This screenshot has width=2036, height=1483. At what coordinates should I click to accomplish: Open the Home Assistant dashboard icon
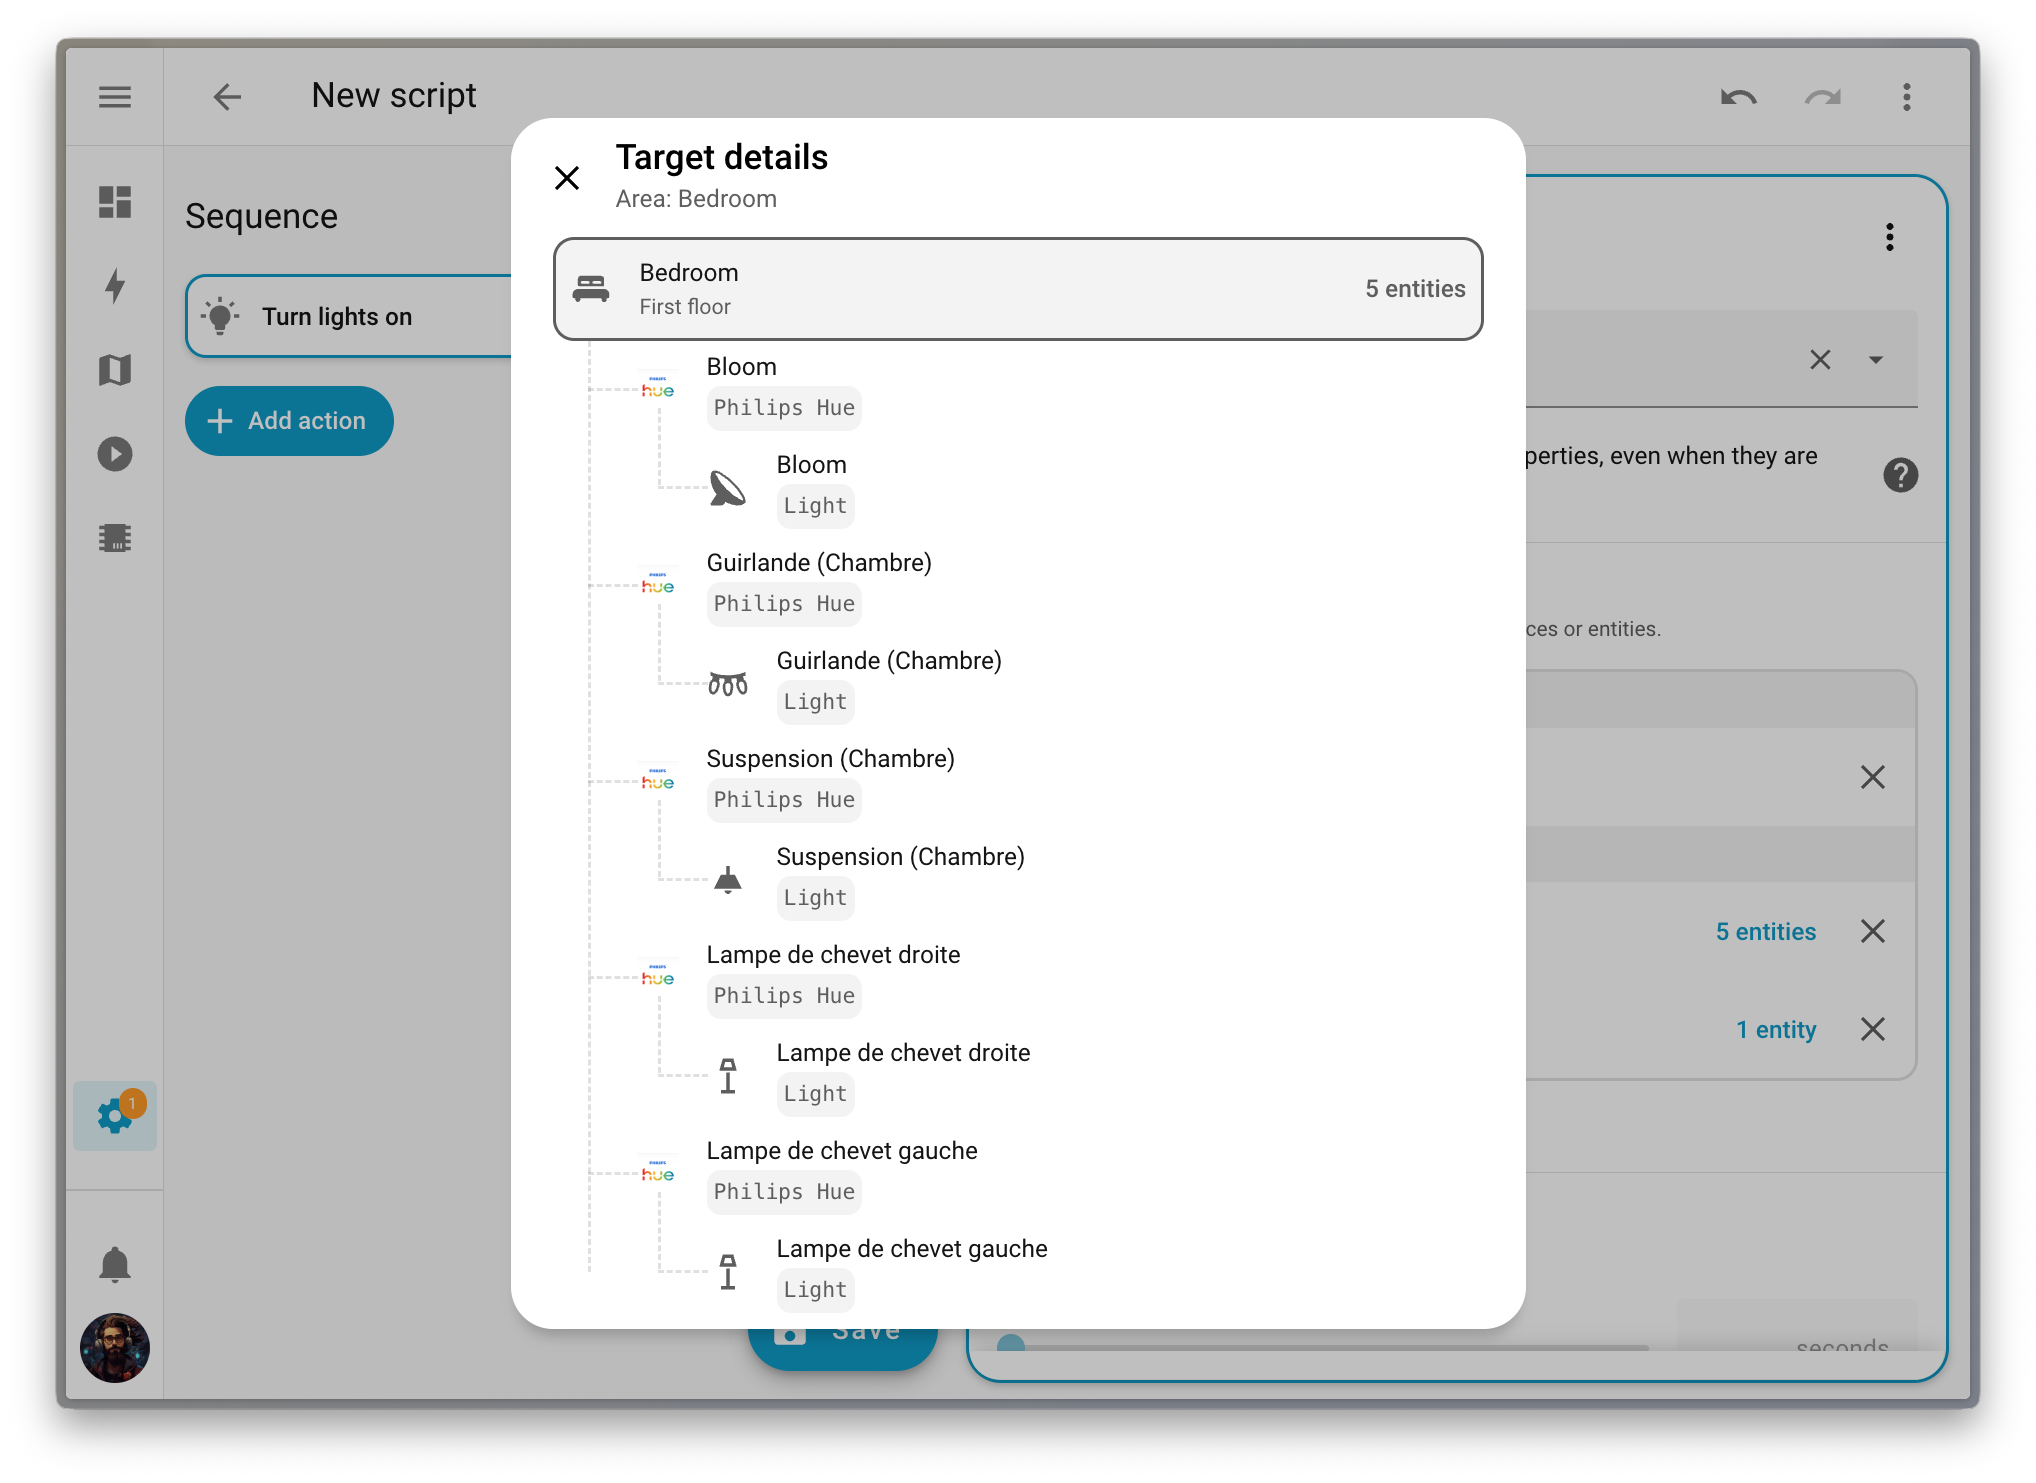click(115, 203)
